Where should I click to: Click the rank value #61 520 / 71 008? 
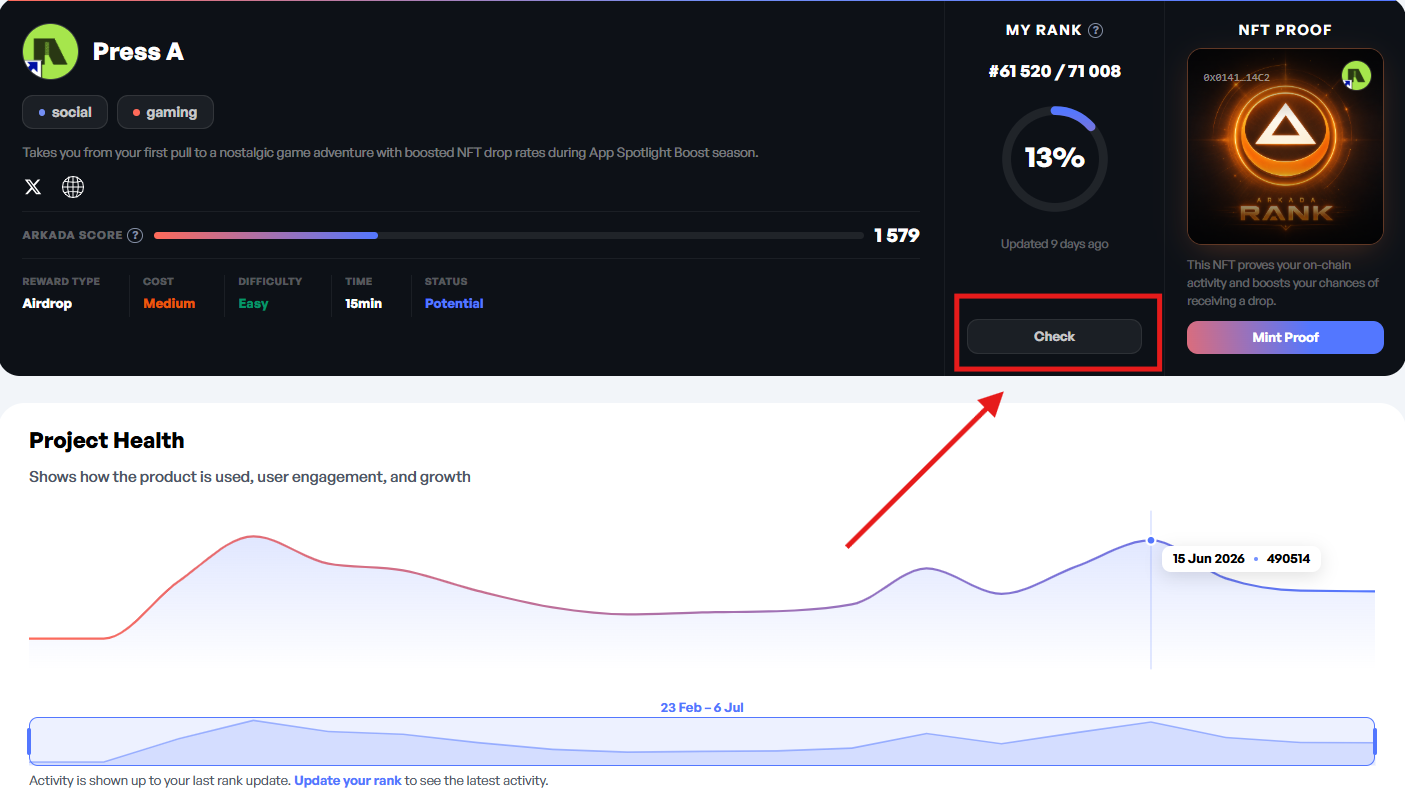1055,71
